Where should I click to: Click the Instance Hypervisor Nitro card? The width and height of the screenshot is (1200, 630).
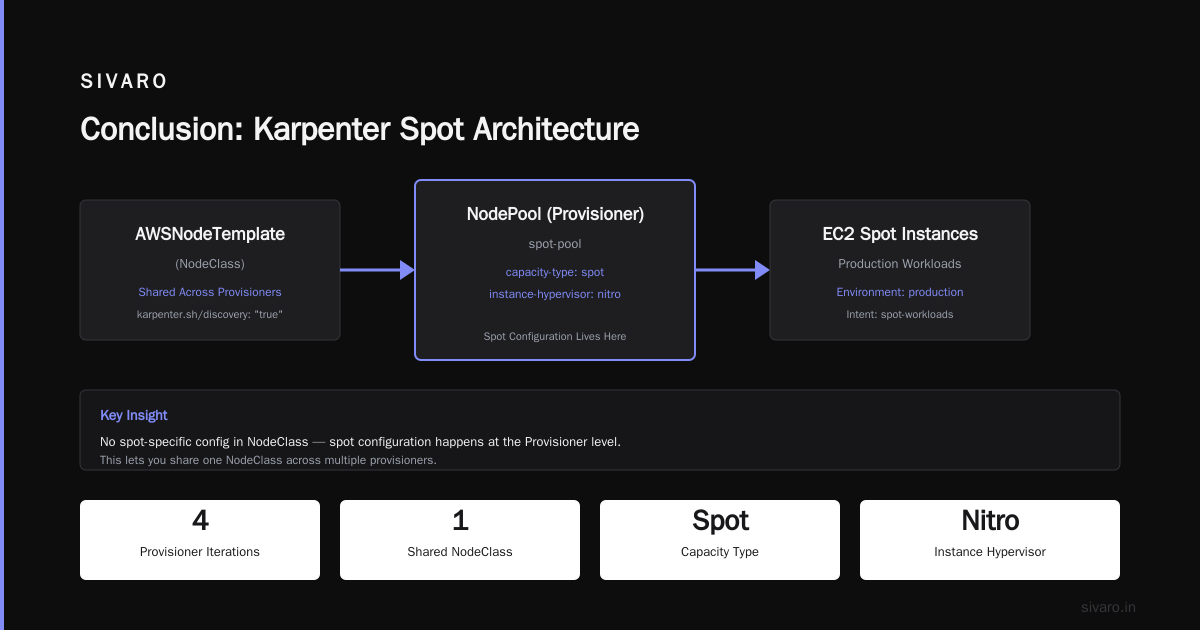(990, 540)
